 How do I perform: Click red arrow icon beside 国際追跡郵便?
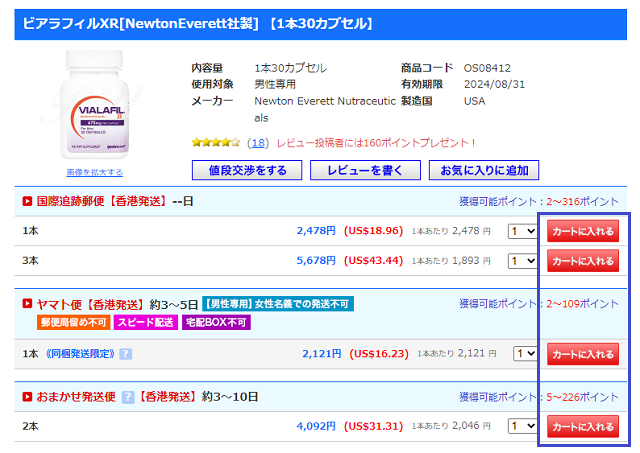(x=27, y=201)
